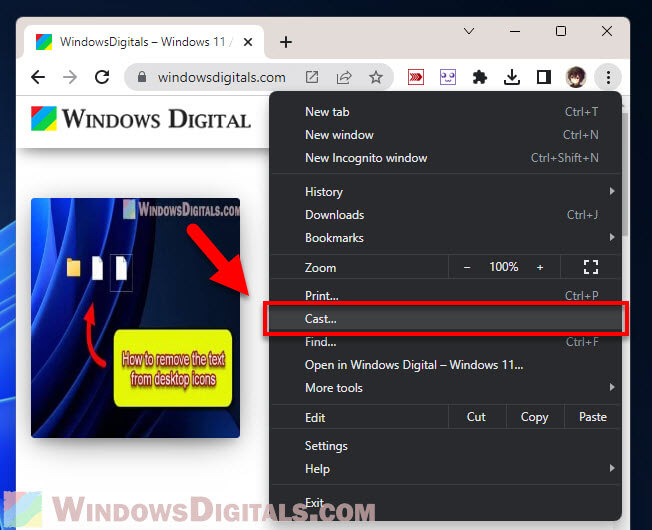This screenshot has width=652, height=530.
Task: Open the tab search chevron
Action: click(x=469, y=31)
